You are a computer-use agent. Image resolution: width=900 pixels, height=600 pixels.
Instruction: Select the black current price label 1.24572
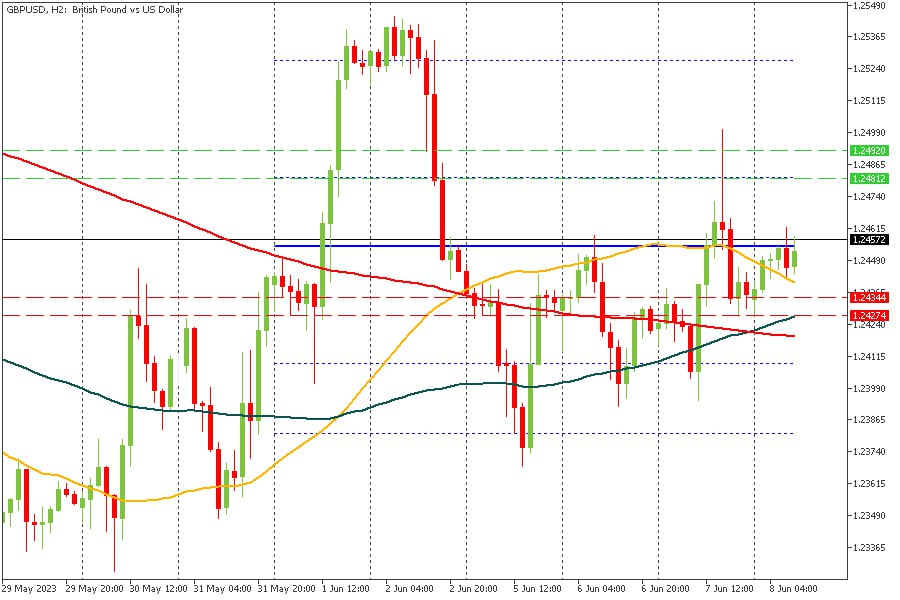[x=869, y=239]
